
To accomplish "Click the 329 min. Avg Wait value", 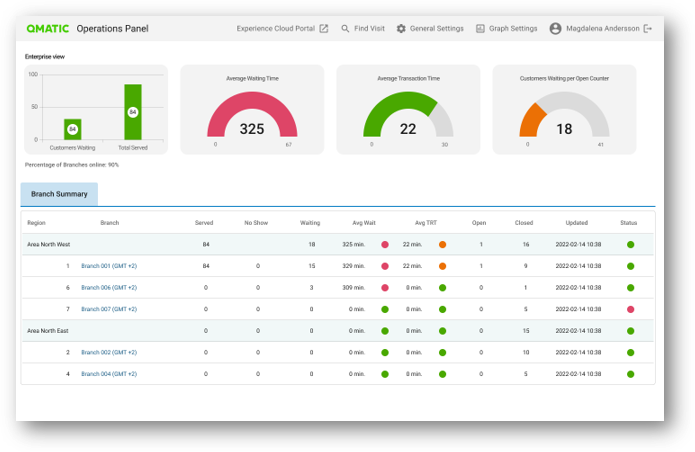I will pos(353,266).
